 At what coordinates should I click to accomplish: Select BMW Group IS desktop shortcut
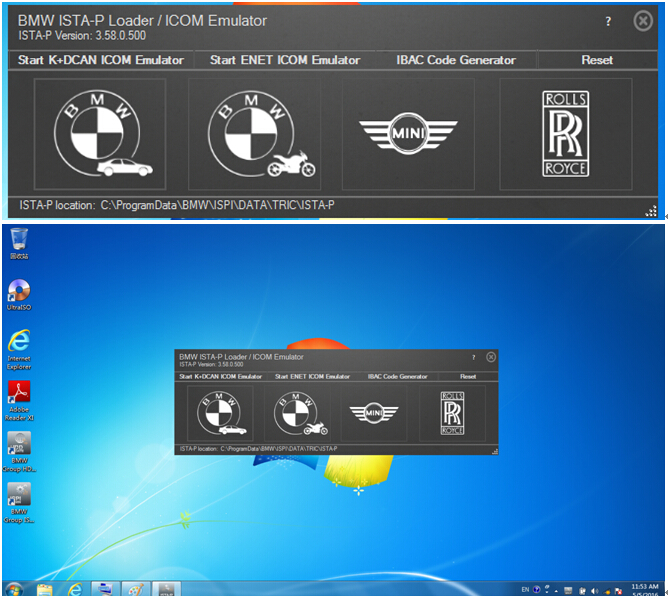[x=19, y=503]
